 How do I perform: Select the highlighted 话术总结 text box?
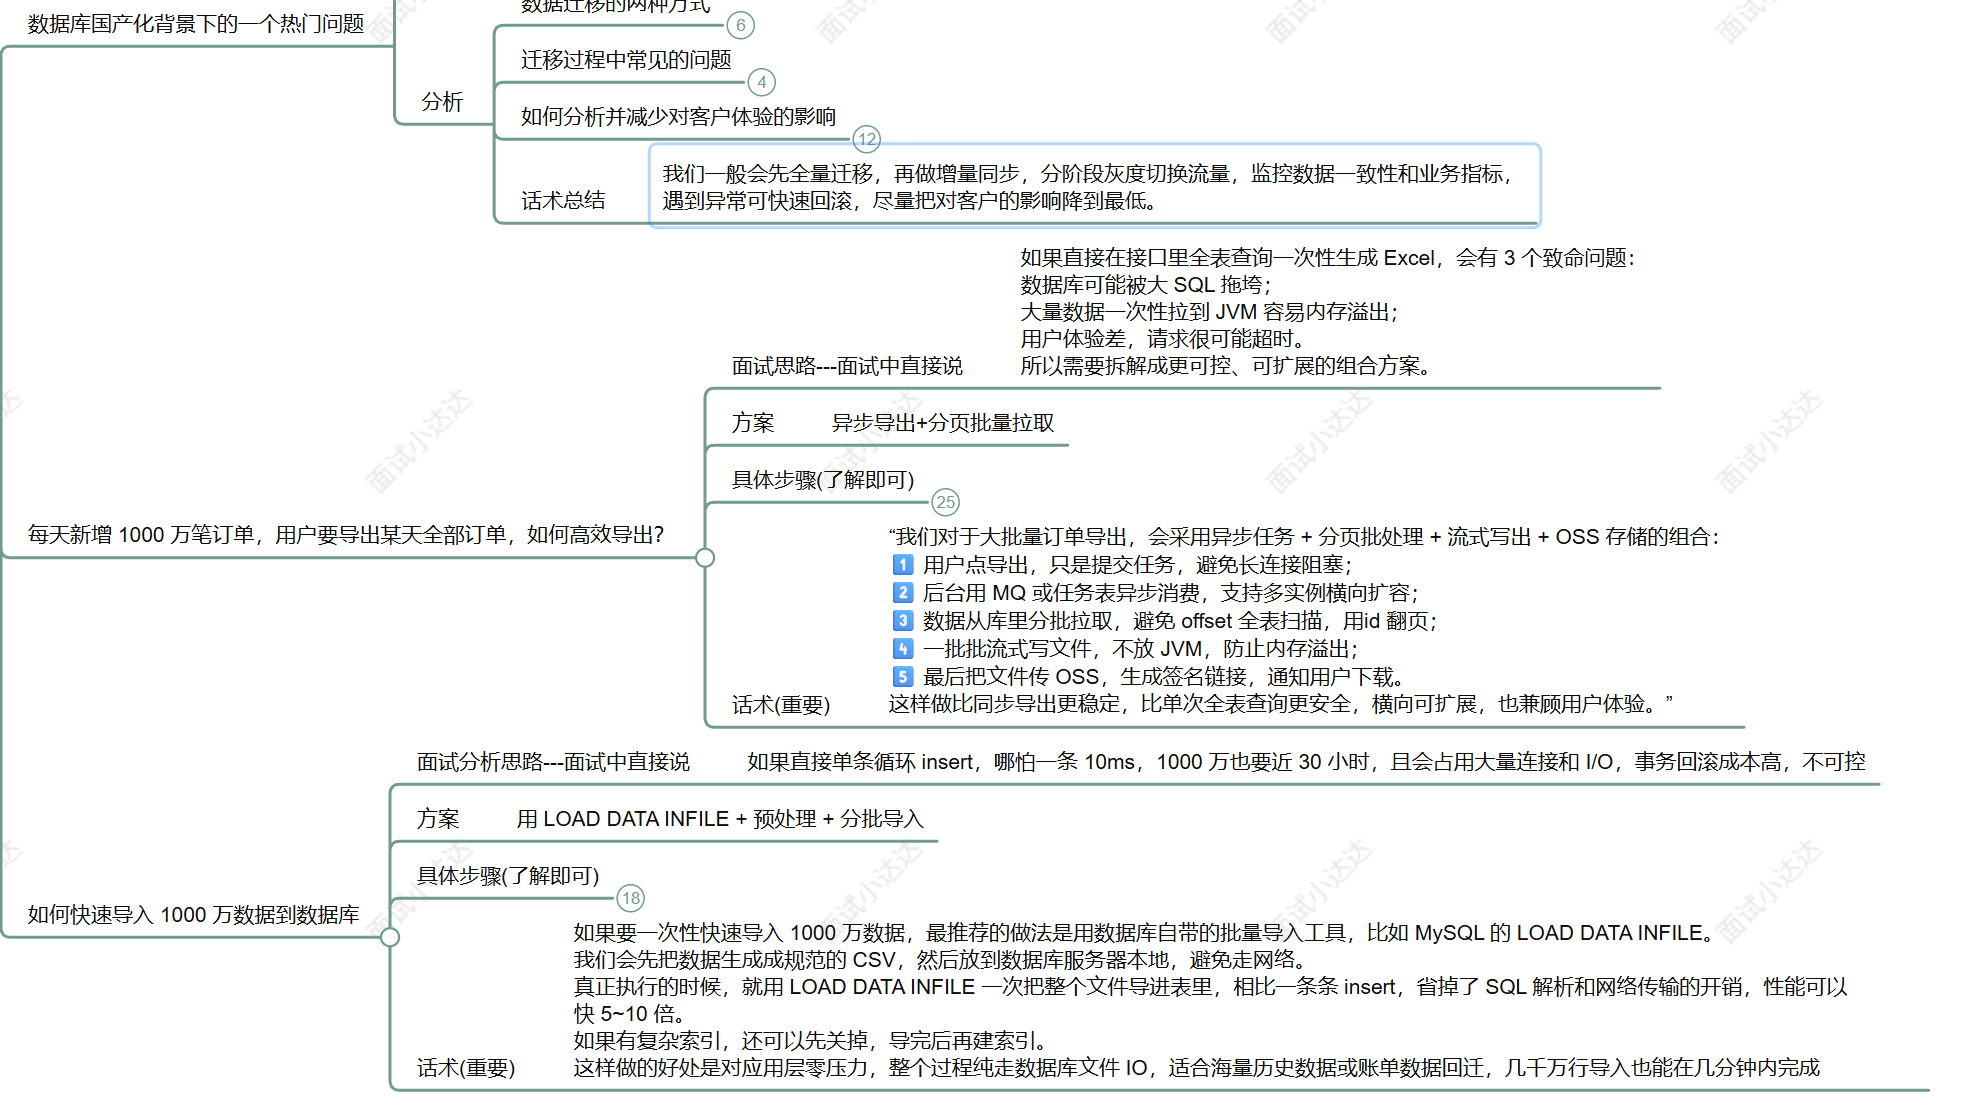(1094, 187)
